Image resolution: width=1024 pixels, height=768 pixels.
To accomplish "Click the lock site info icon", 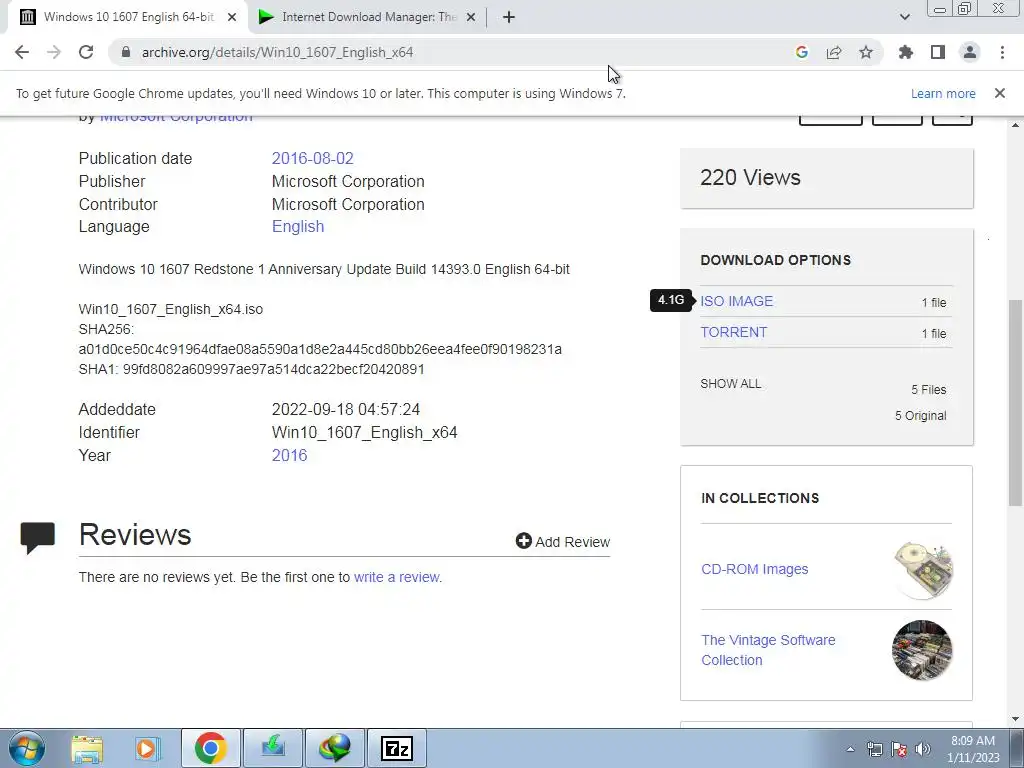I will (x=126, y=52).
